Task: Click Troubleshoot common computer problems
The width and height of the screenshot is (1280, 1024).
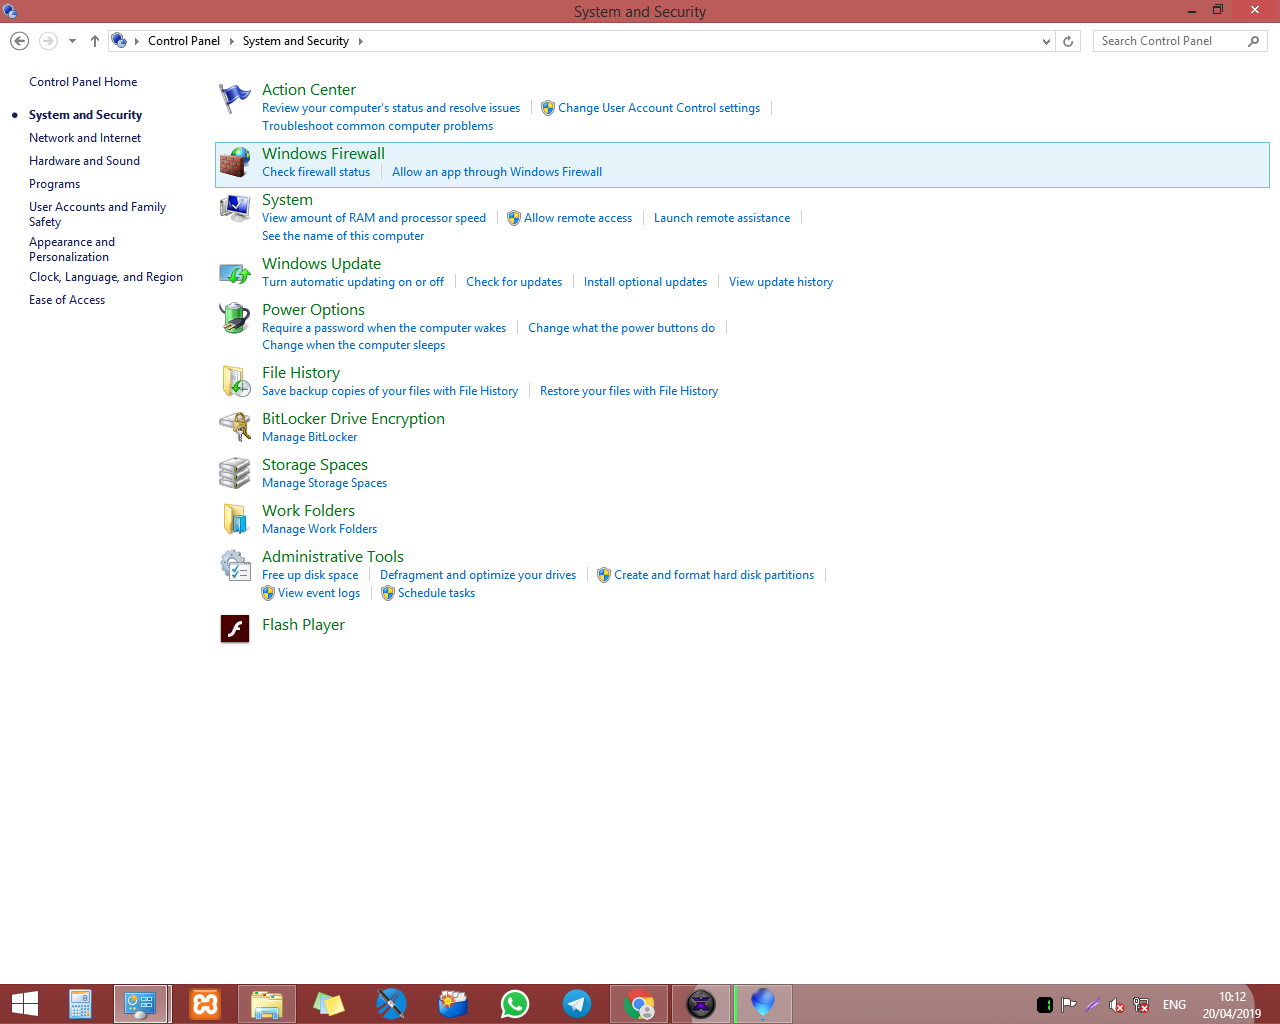Action: (377, 126)
